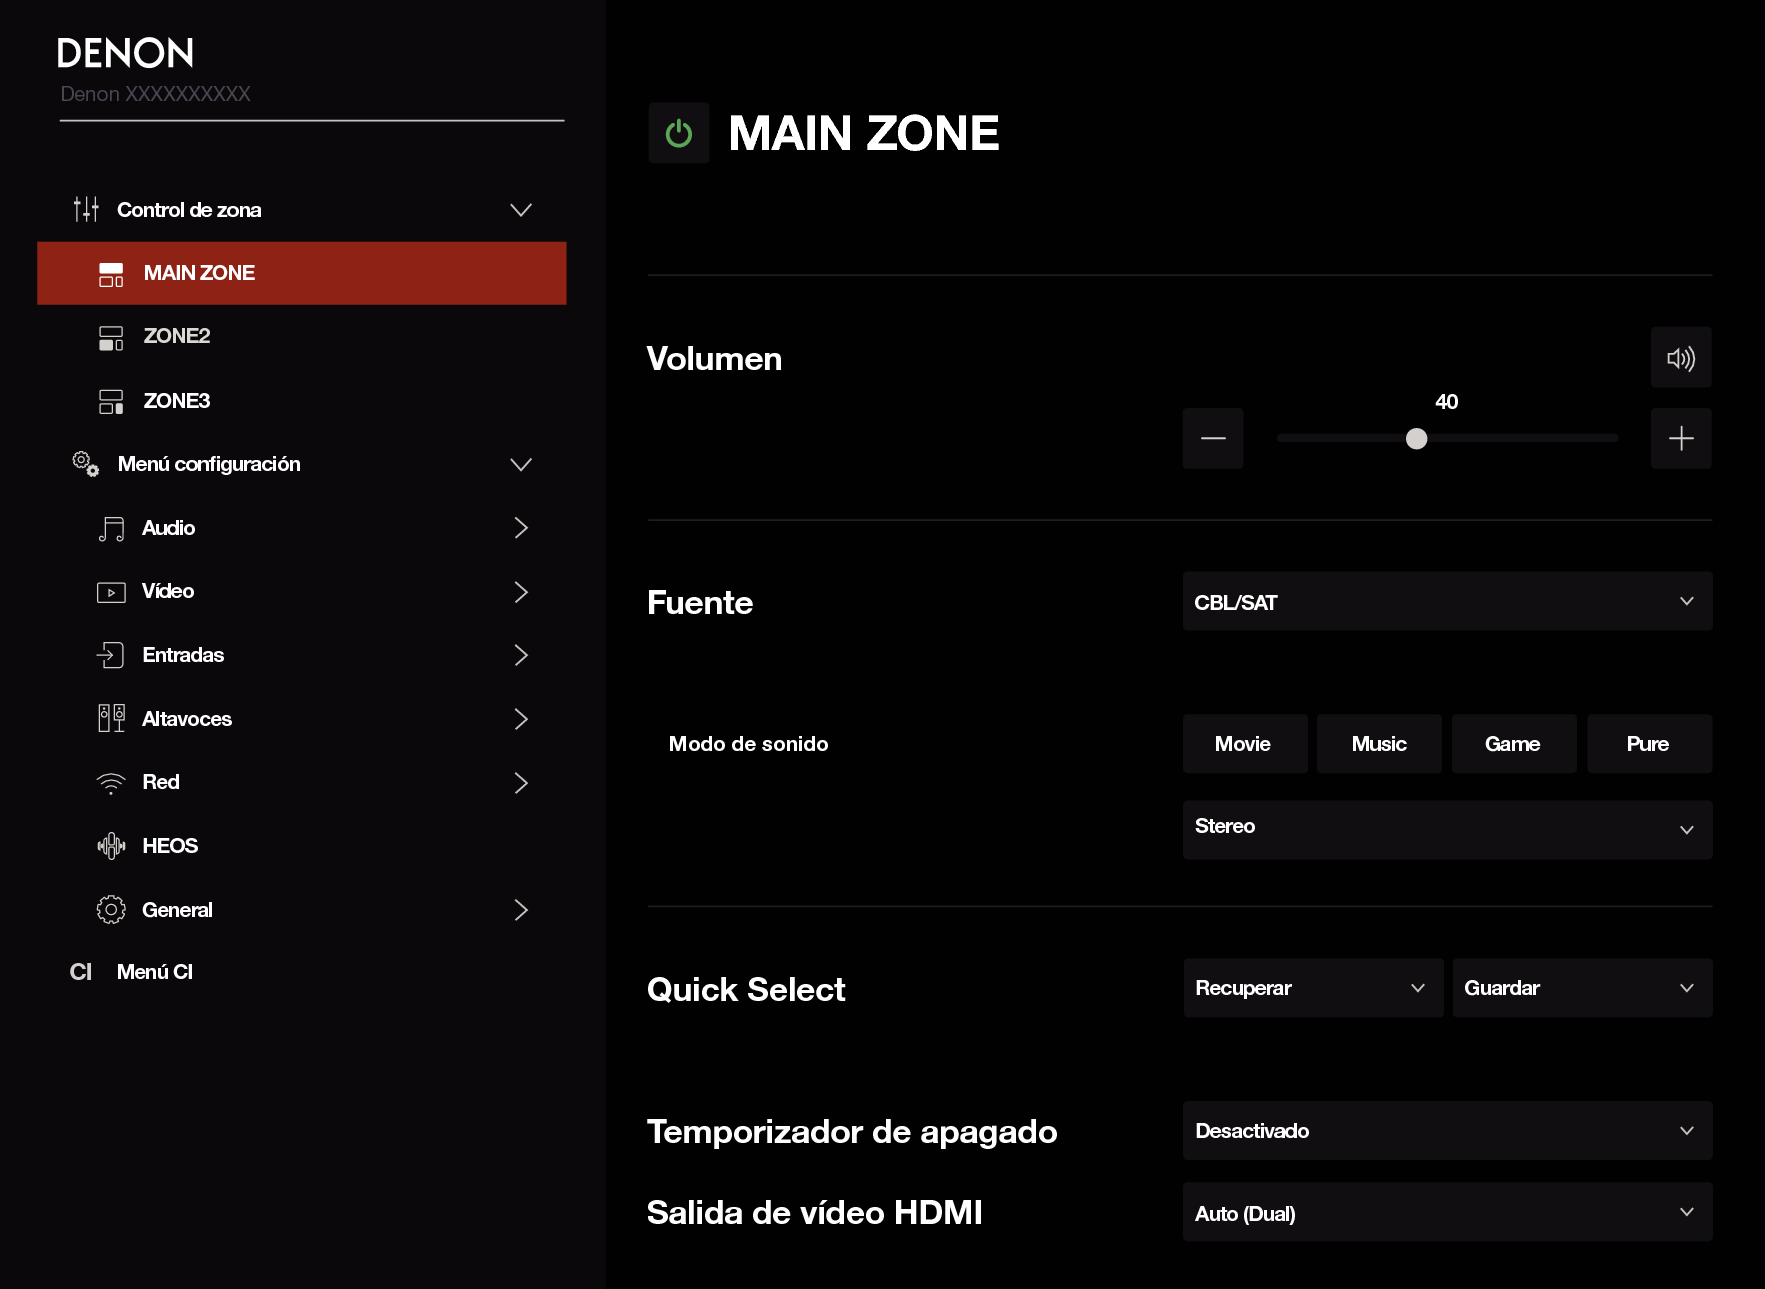The image size is (1765, 1289).
Task: Click the volume slider handle
Action: (x=1416, y=438)
